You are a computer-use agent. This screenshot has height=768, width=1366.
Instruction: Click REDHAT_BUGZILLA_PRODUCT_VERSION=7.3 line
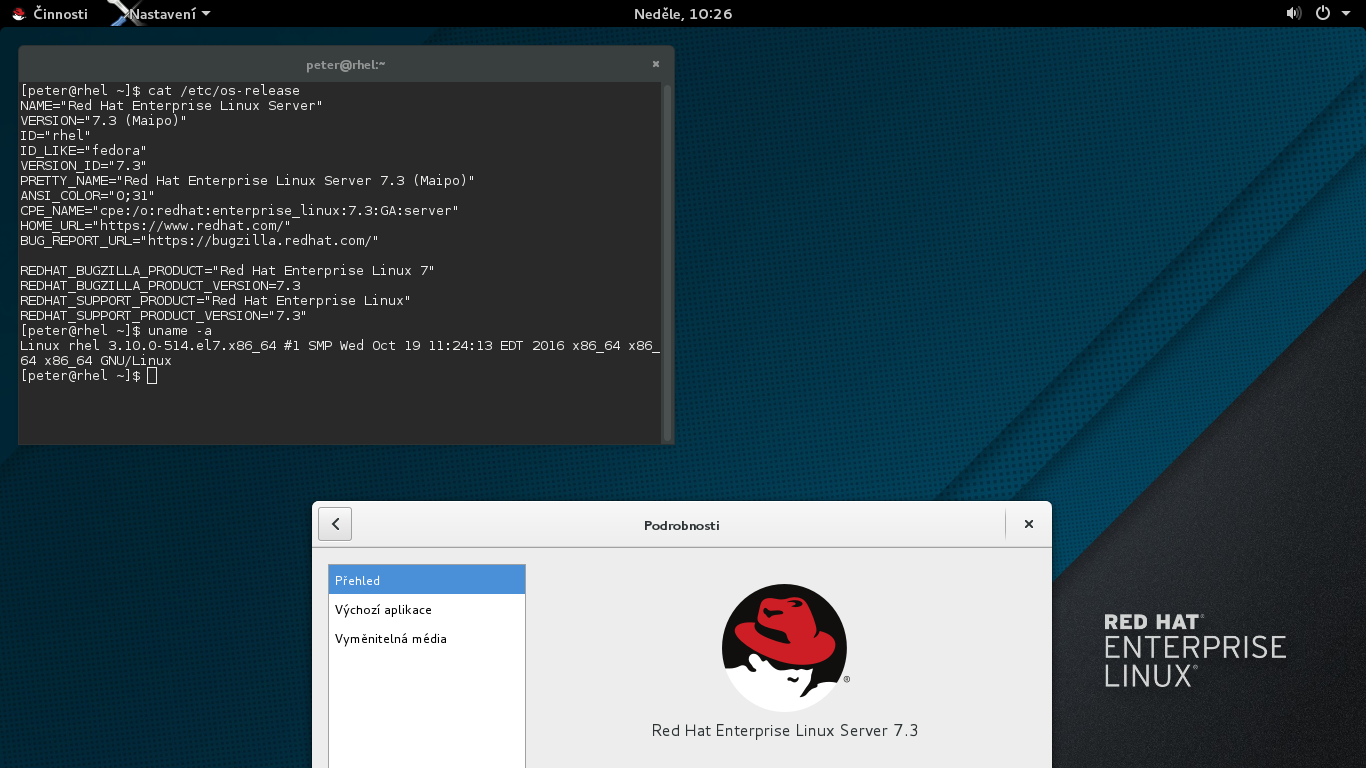(x=160, y=285)
